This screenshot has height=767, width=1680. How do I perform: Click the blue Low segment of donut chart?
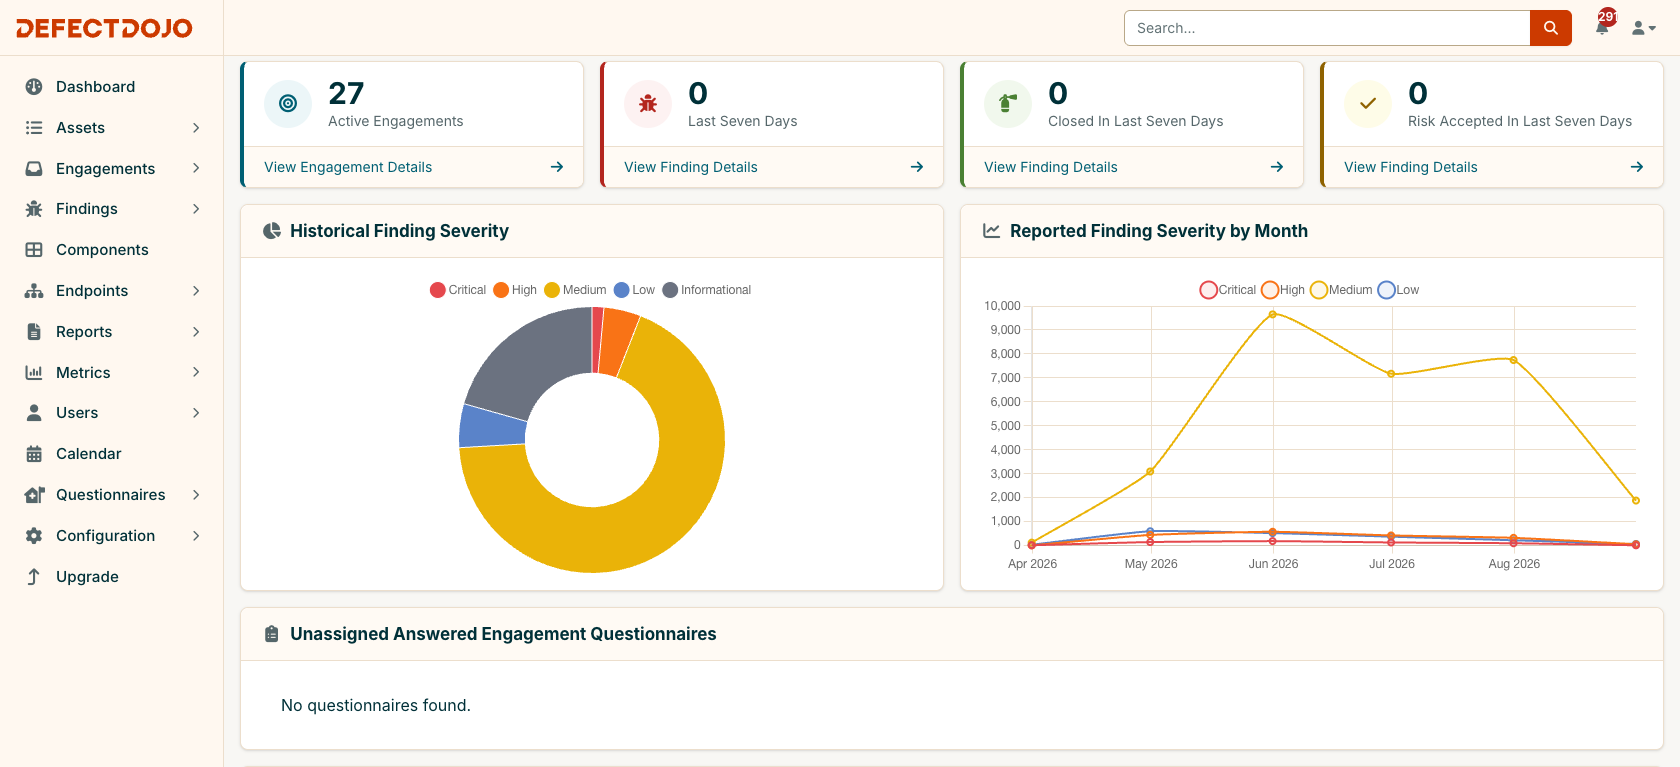[x=492, y=427]
